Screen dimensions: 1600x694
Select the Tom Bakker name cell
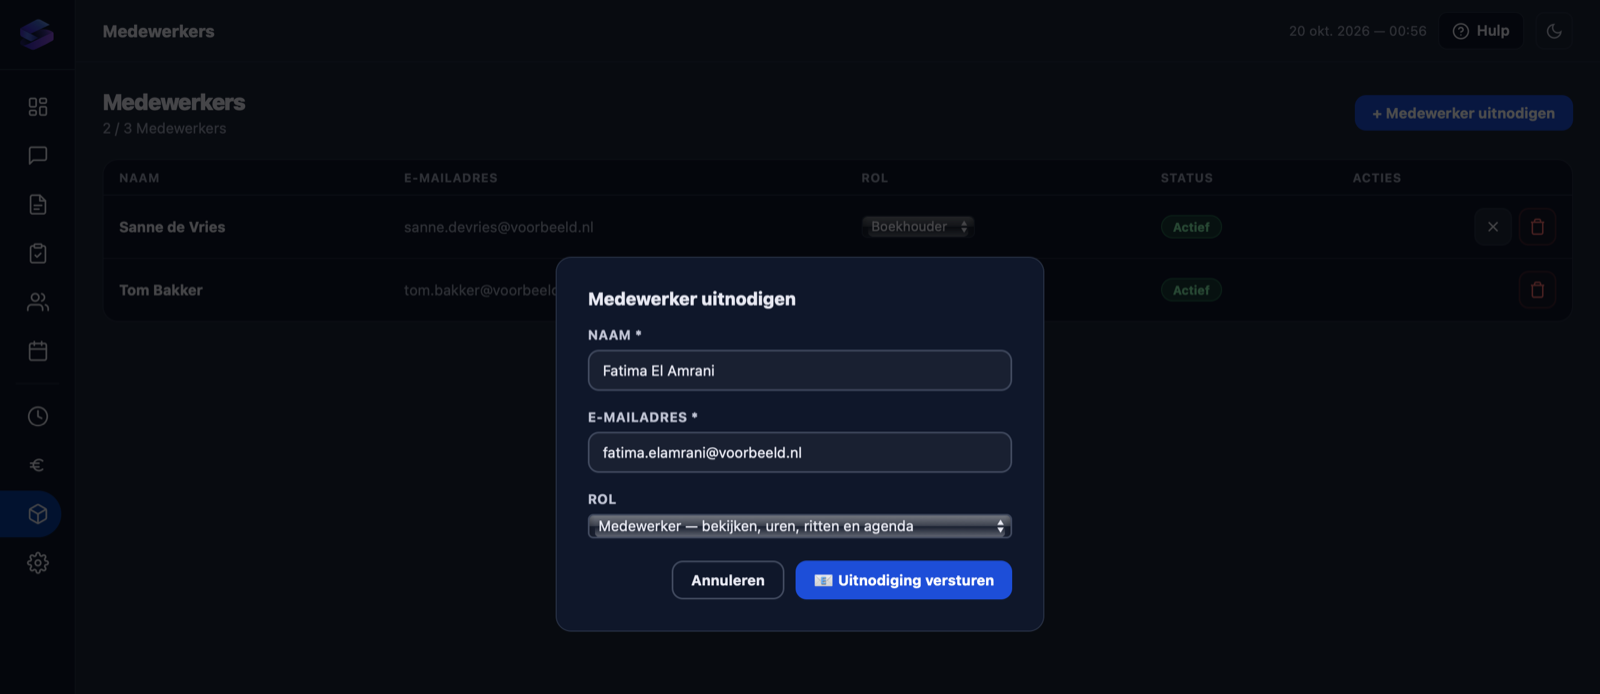161,290
